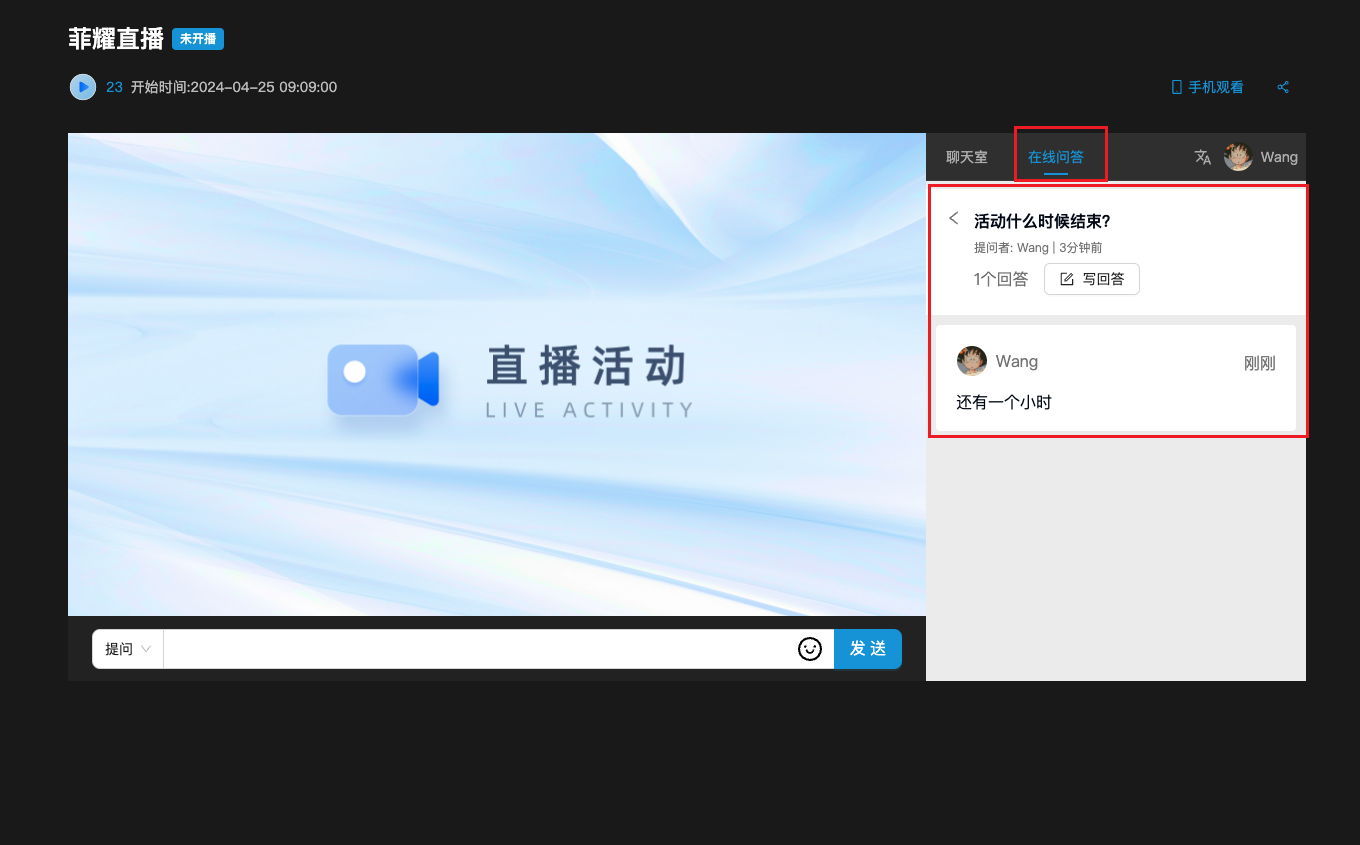Switch to the 聊天室 tab
The height and width of the screenshot is (845, 1360).
[x=966, y=157]
